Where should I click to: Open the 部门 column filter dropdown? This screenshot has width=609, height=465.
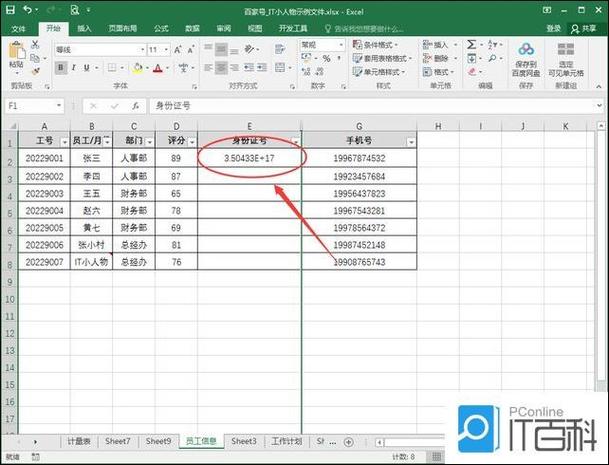(x=150, y=142)
